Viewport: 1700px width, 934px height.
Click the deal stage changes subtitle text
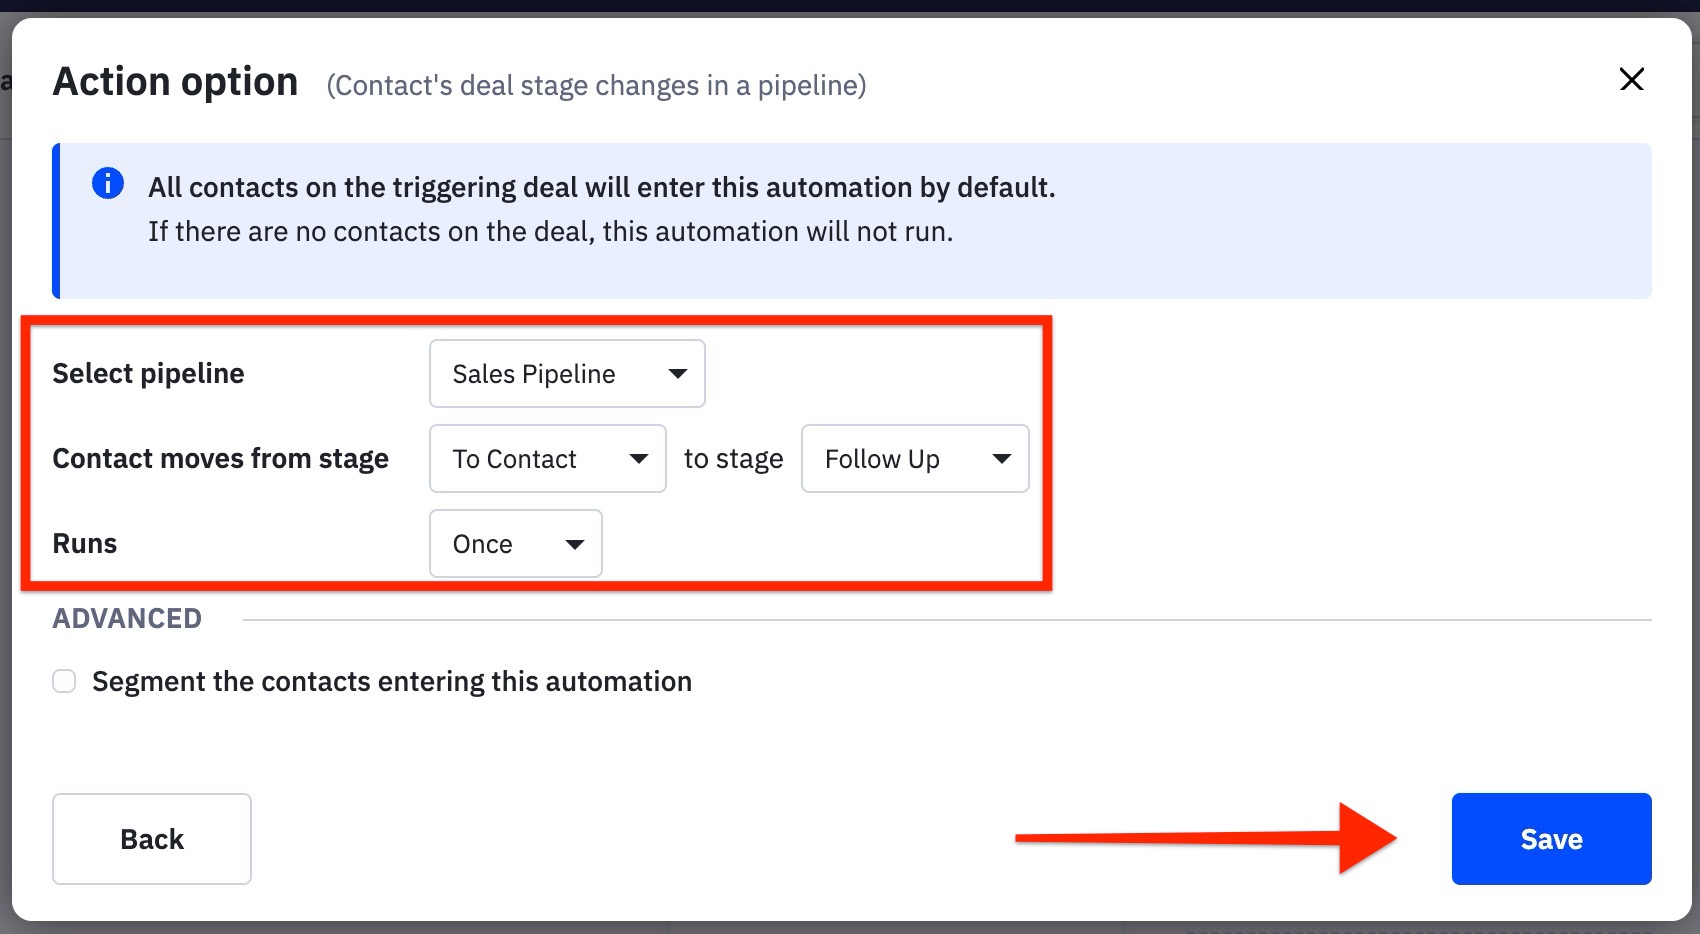pyautogui.click(x=596, y=86)
